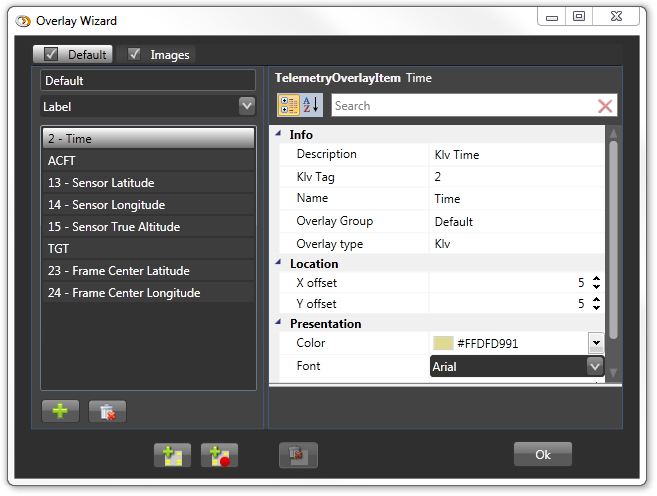Click into the property Search field

460,106
